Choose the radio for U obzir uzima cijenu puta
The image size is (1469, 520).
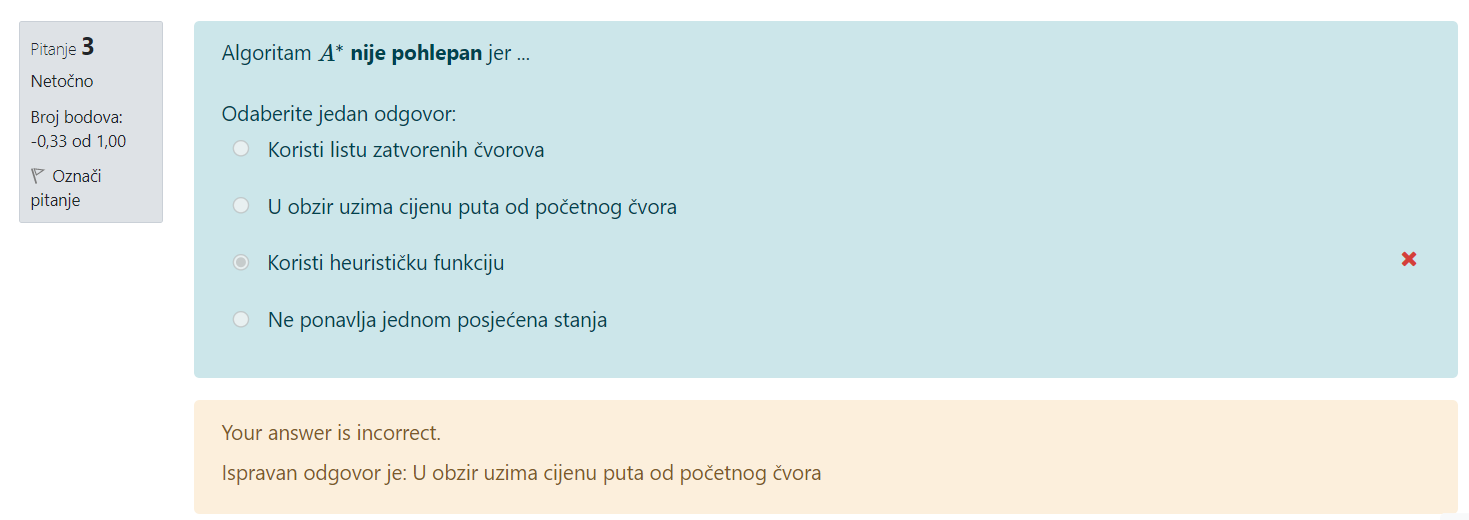click(x=241, y=206)
